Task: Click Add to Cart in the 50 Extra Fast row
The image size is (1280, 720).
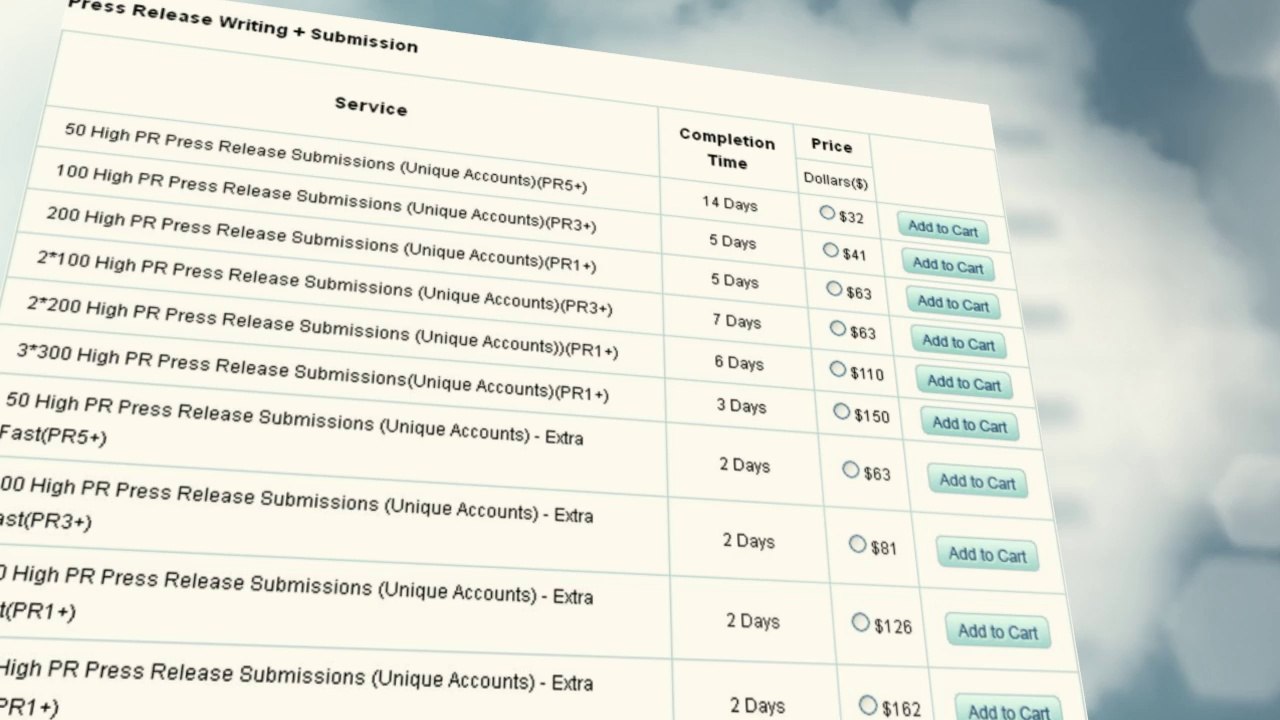Action: coord(977,482)
